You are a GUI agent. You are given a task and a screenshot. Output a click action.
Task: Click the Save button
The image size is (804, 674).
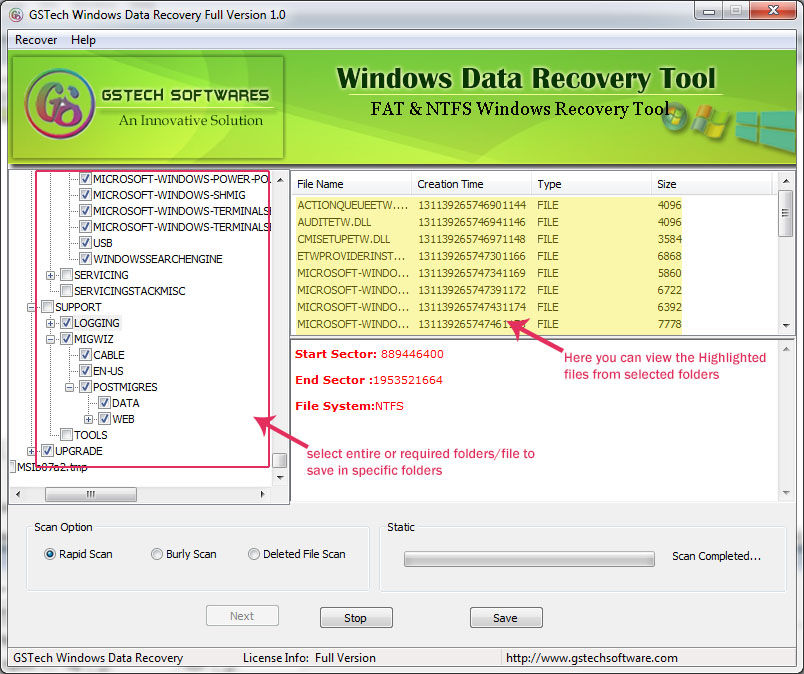(x=506, y=618)
